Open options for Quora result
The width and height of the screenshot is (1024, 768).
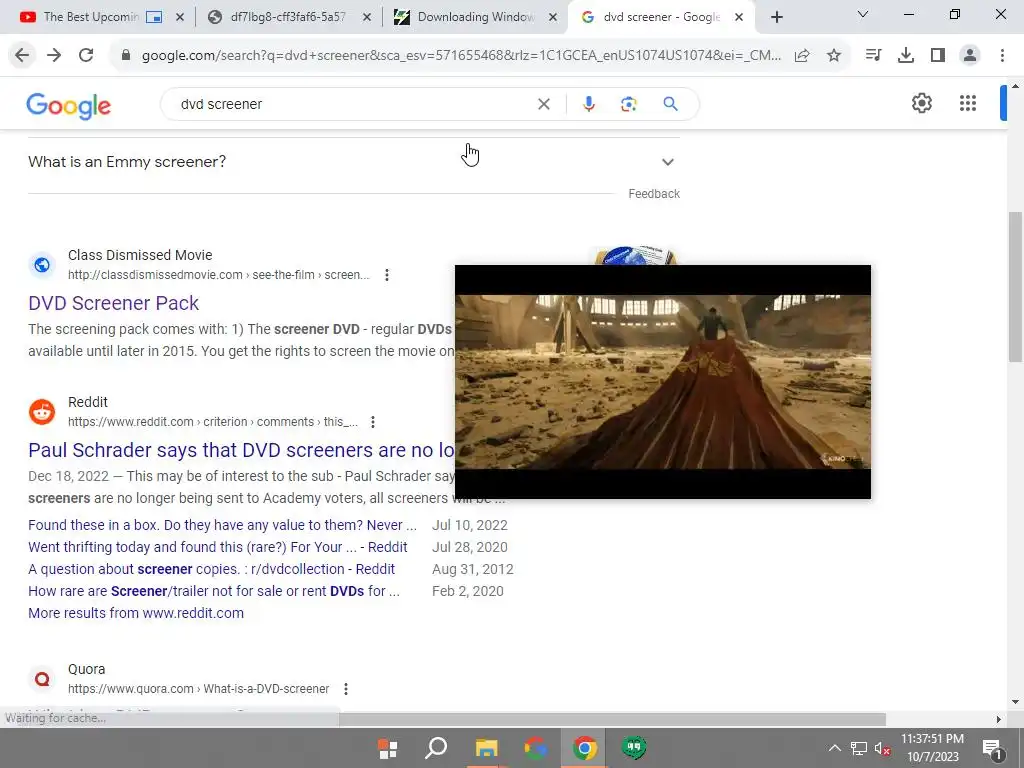(x=345, y=689)
